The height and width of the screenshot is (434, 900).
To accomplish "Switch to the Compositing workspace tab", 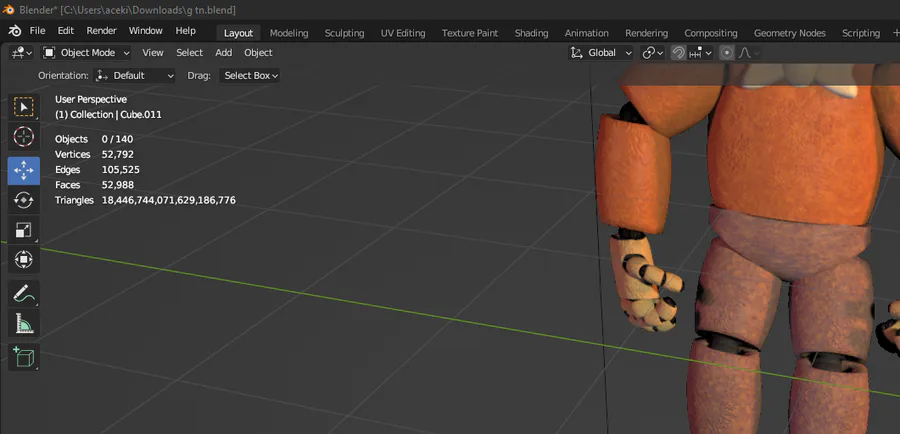I will [711, 33].
